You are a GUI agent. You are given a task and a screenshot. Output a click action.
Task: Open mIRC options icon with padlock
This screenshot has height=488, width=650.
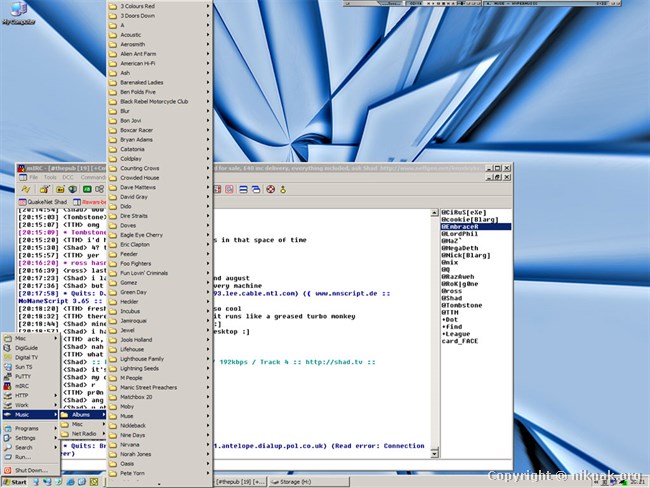pyautogui.click(x=44, y=189)
